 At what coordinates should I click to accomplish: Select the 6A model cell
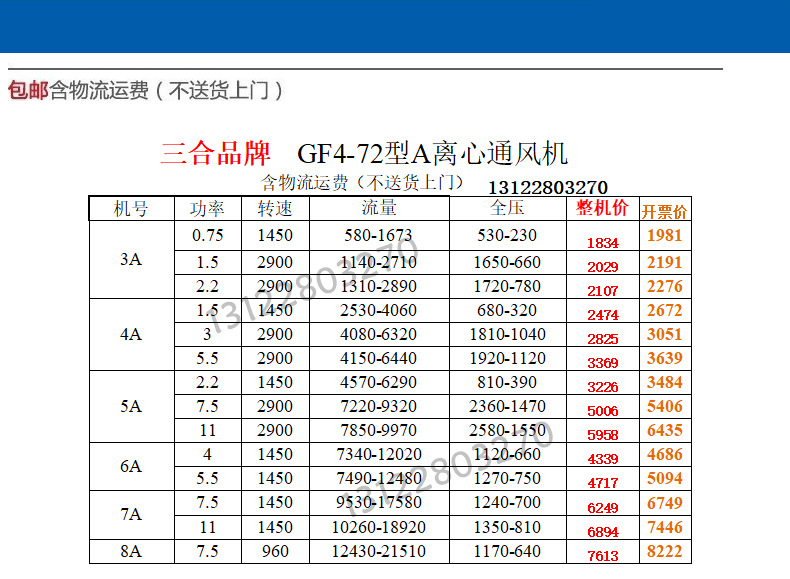(131, 466)
